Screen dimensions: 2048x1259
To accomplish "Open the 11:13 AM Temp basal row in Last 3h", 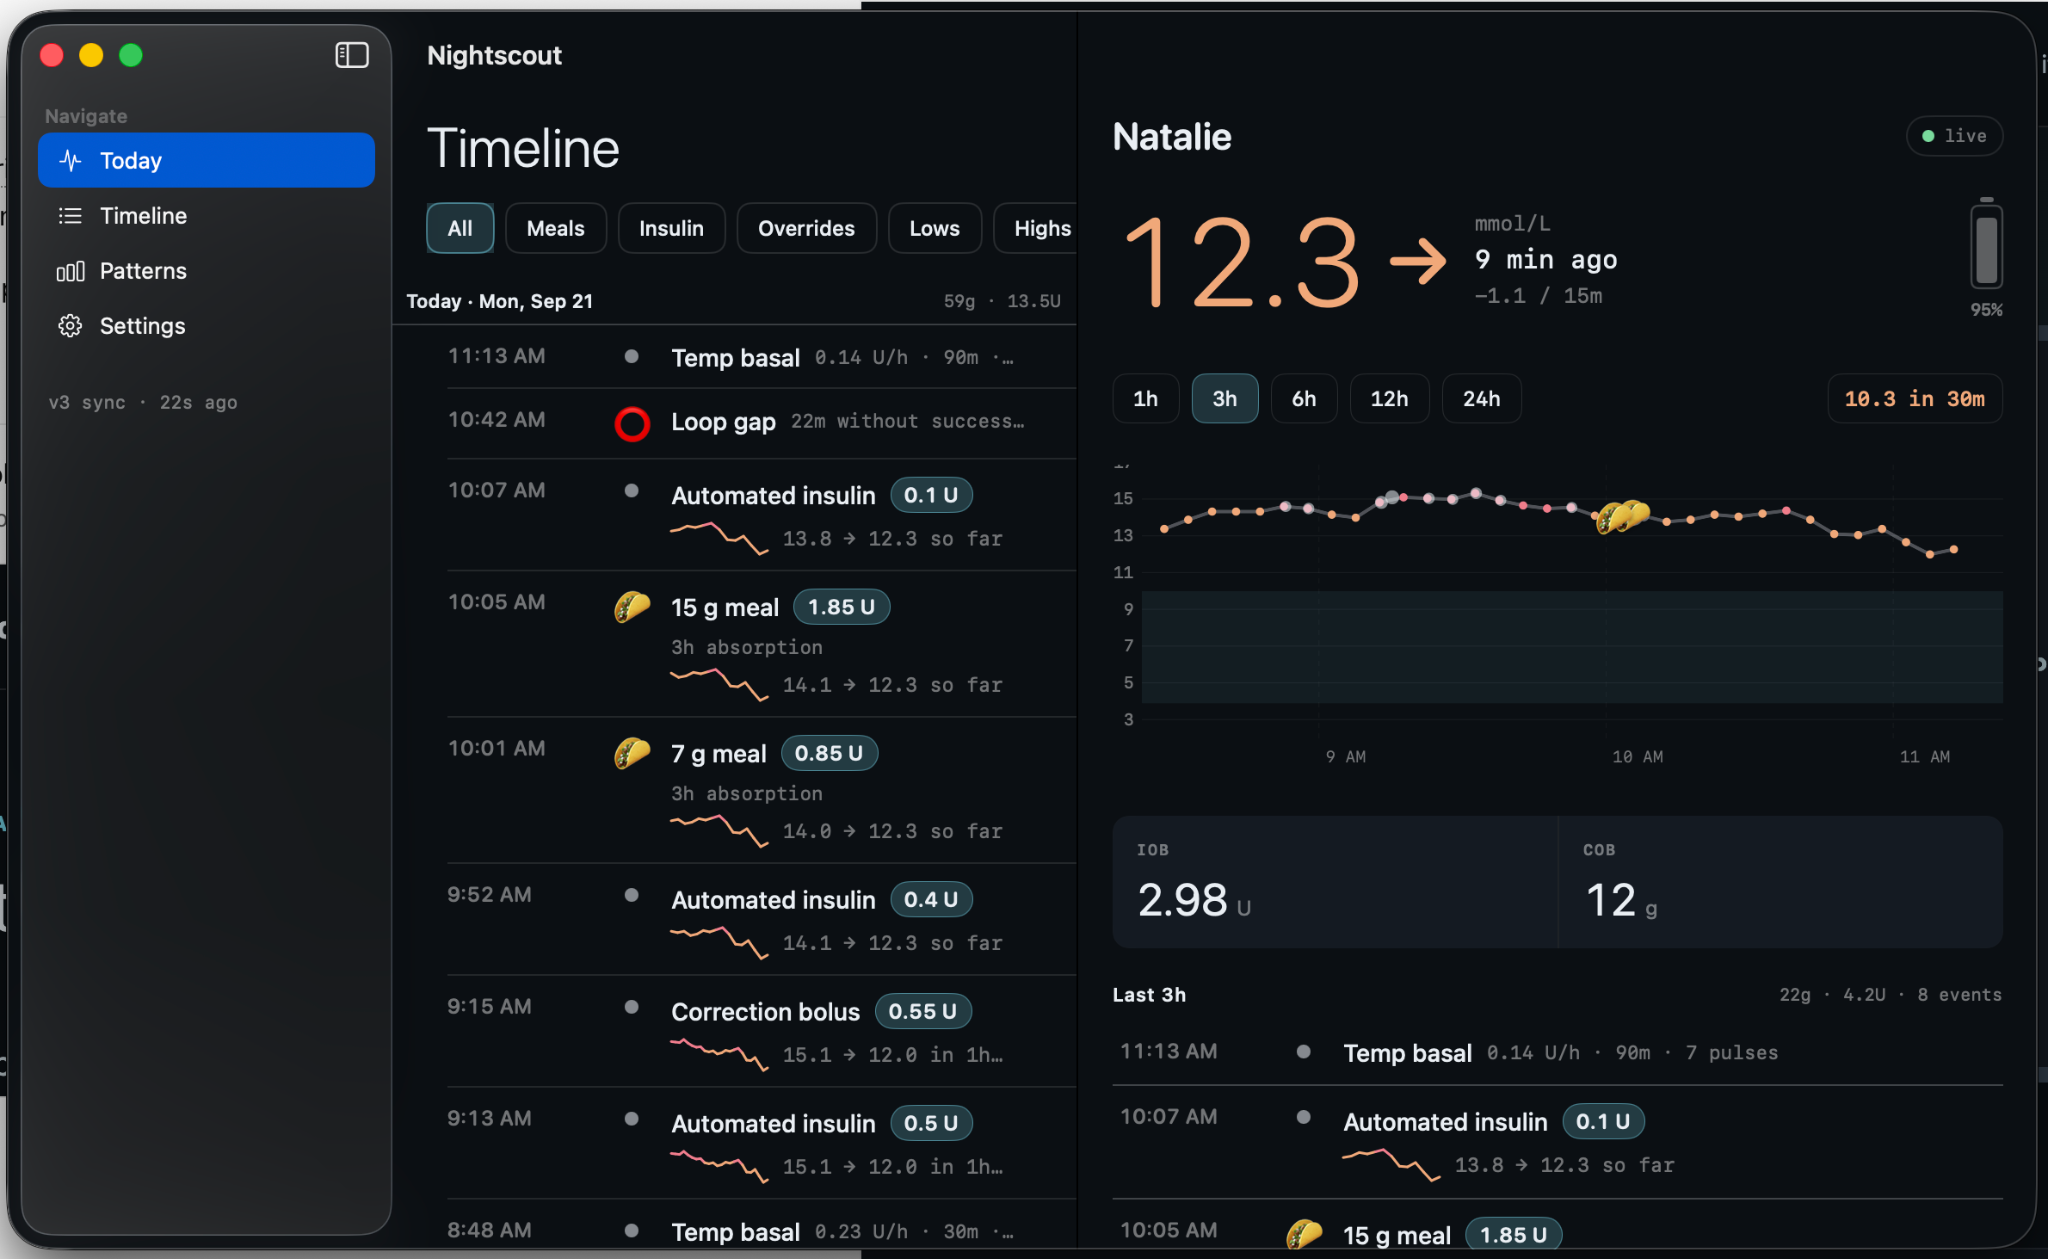I will (1557, 1052).
